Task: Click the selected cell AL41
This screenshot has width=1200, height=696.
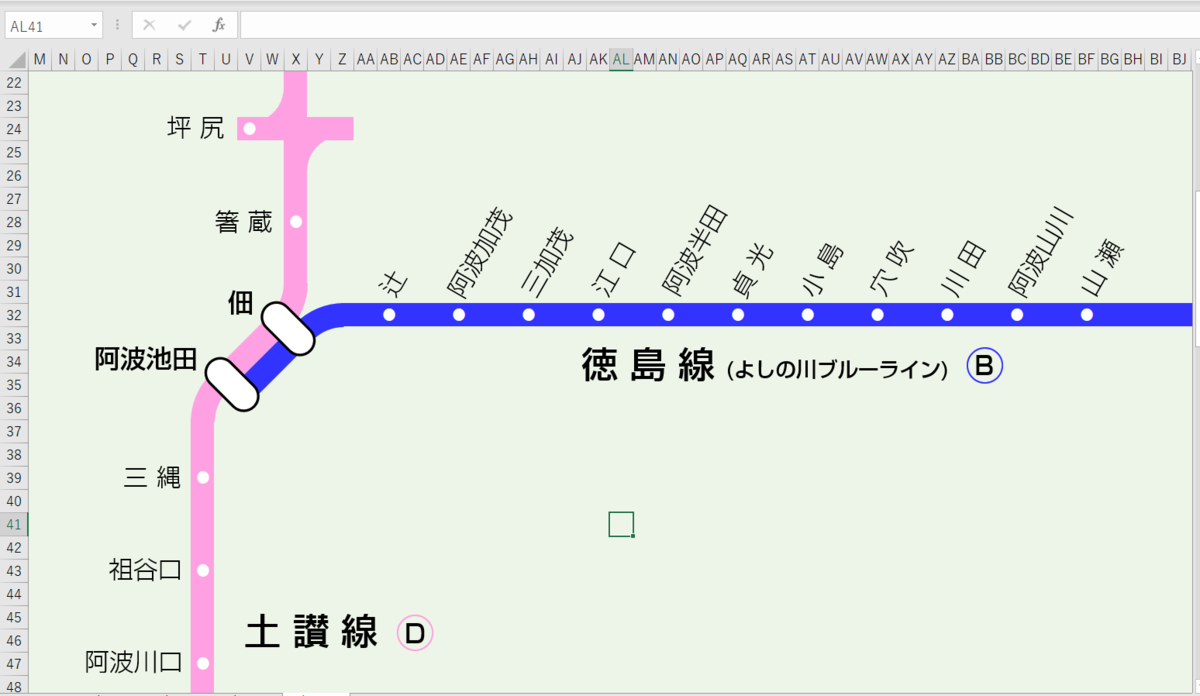Action: pos(621,524)
